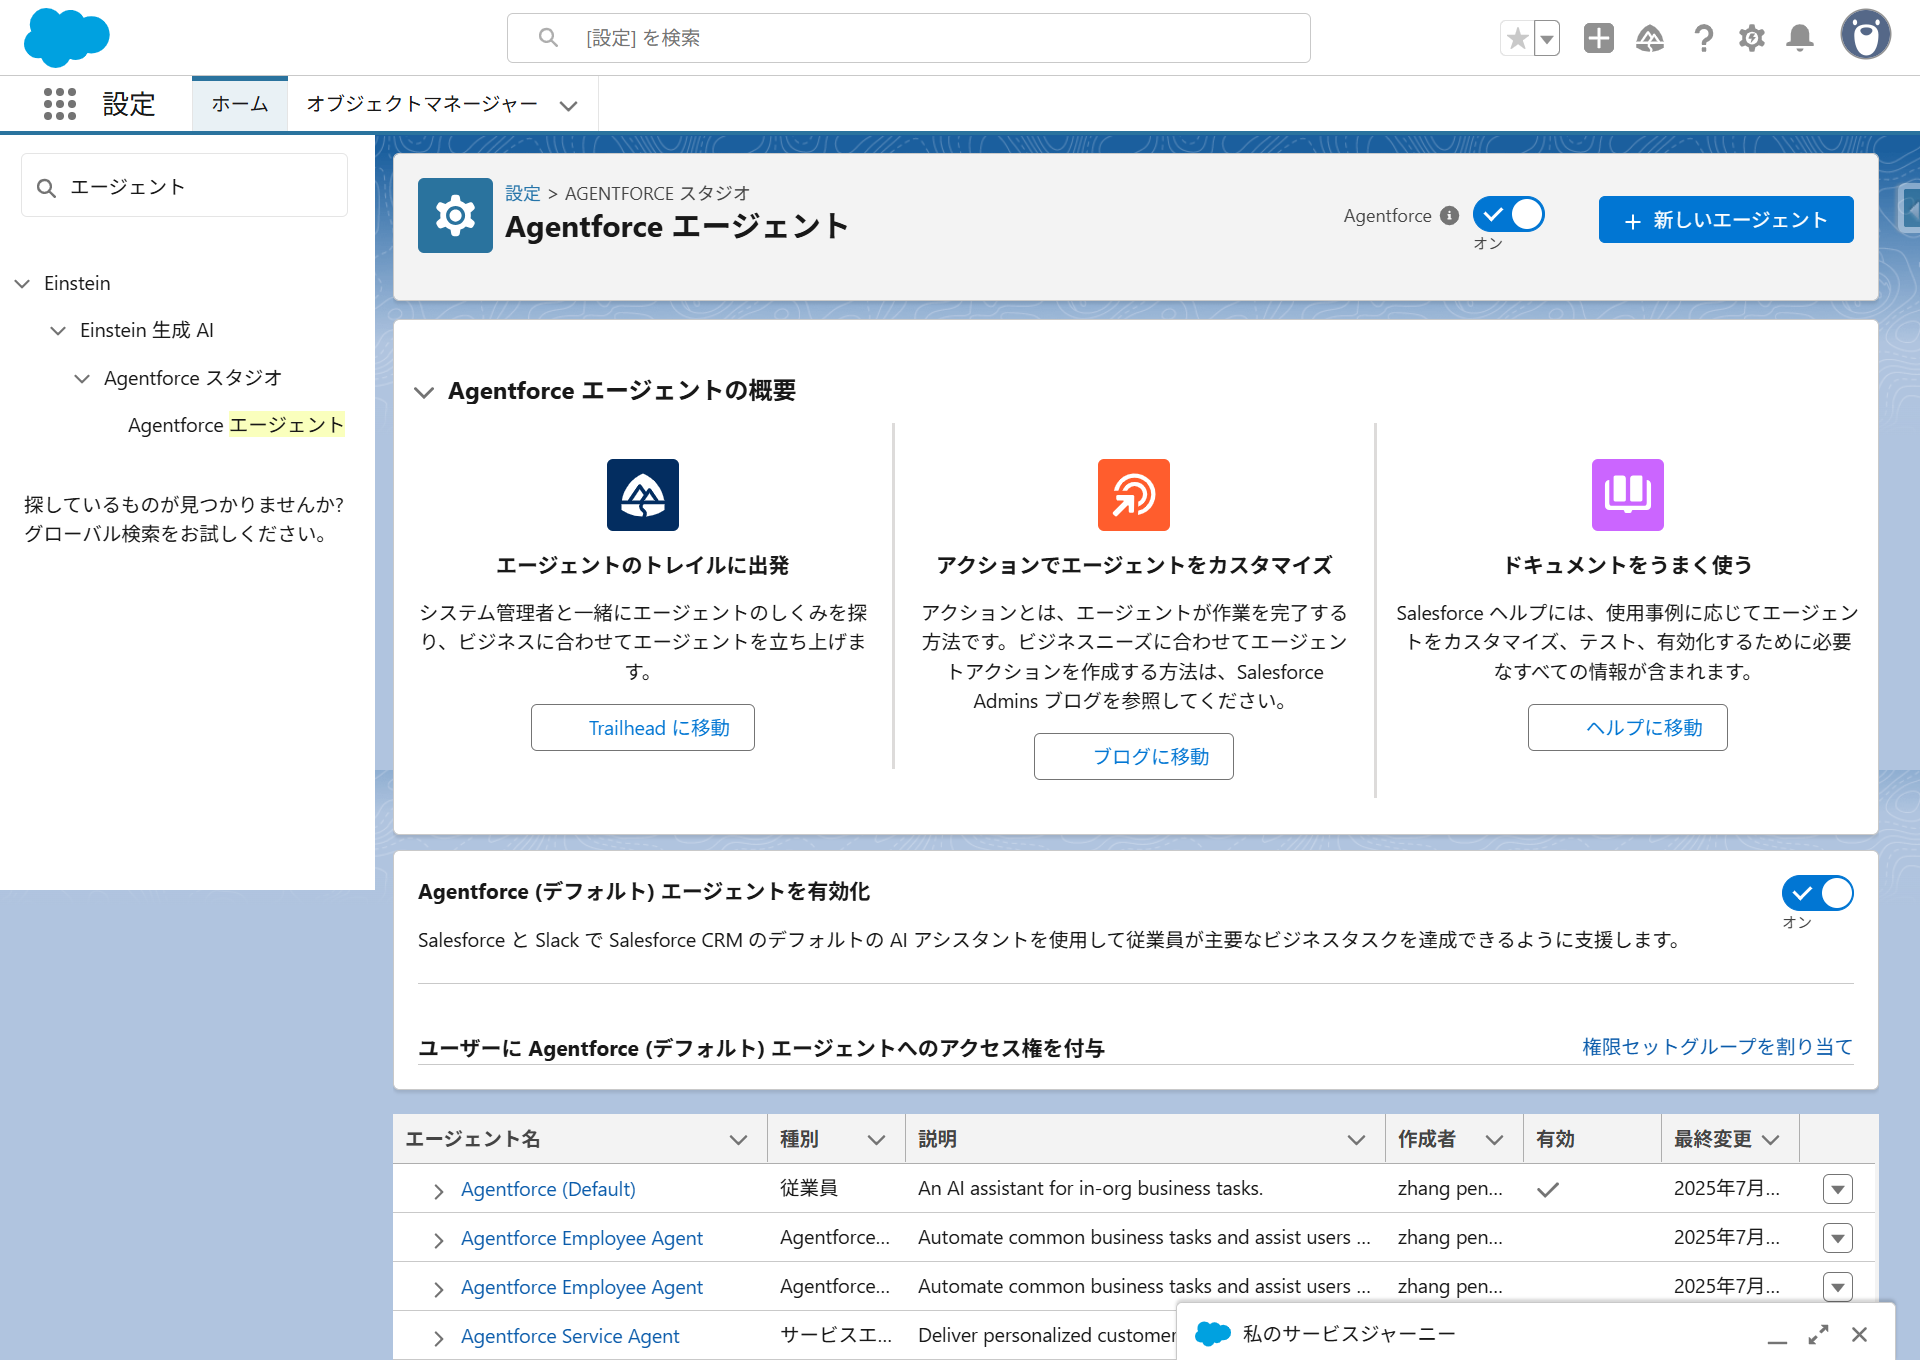1920x1360 pixels.
Task: Switch to the ホーム tab
Action: pos(240,104)
